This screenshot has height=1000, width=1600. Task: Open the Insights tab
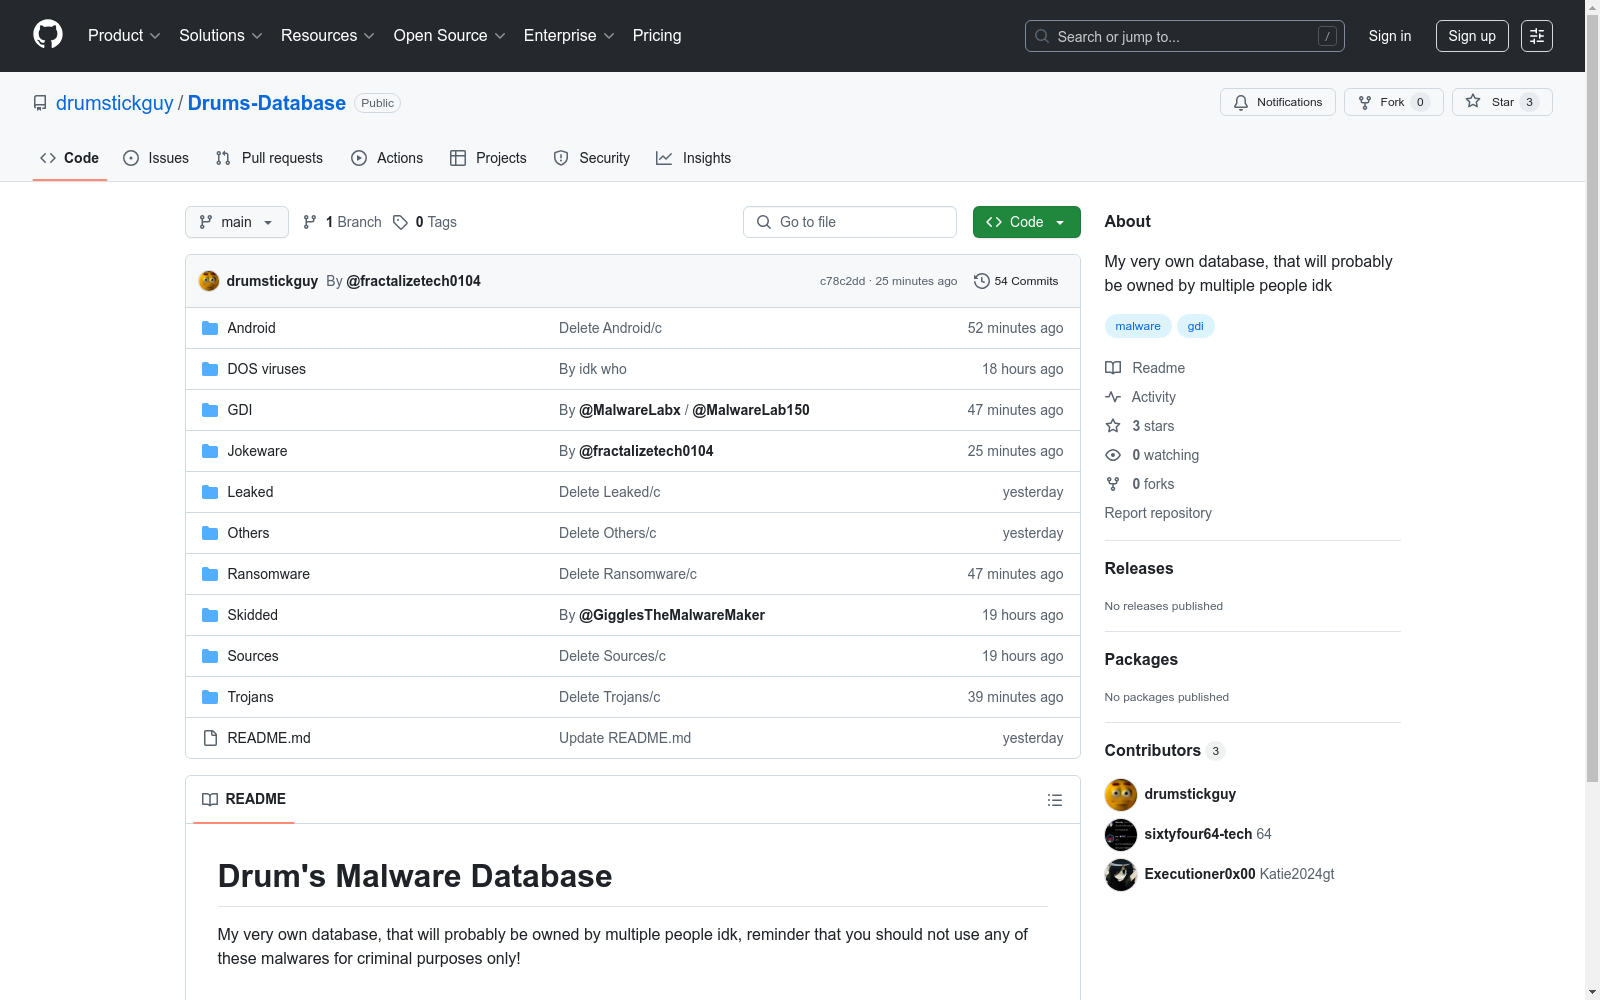(x=693, y=158)
